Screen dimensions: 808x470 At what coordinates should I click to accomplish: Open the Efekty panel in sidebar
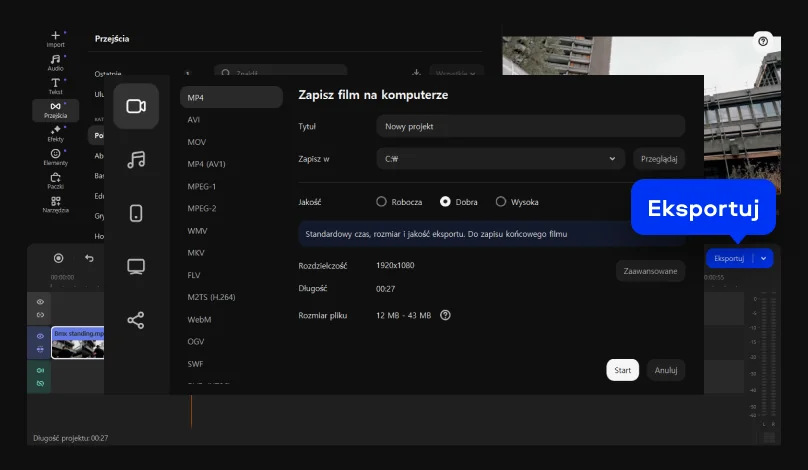click(56, 133)
